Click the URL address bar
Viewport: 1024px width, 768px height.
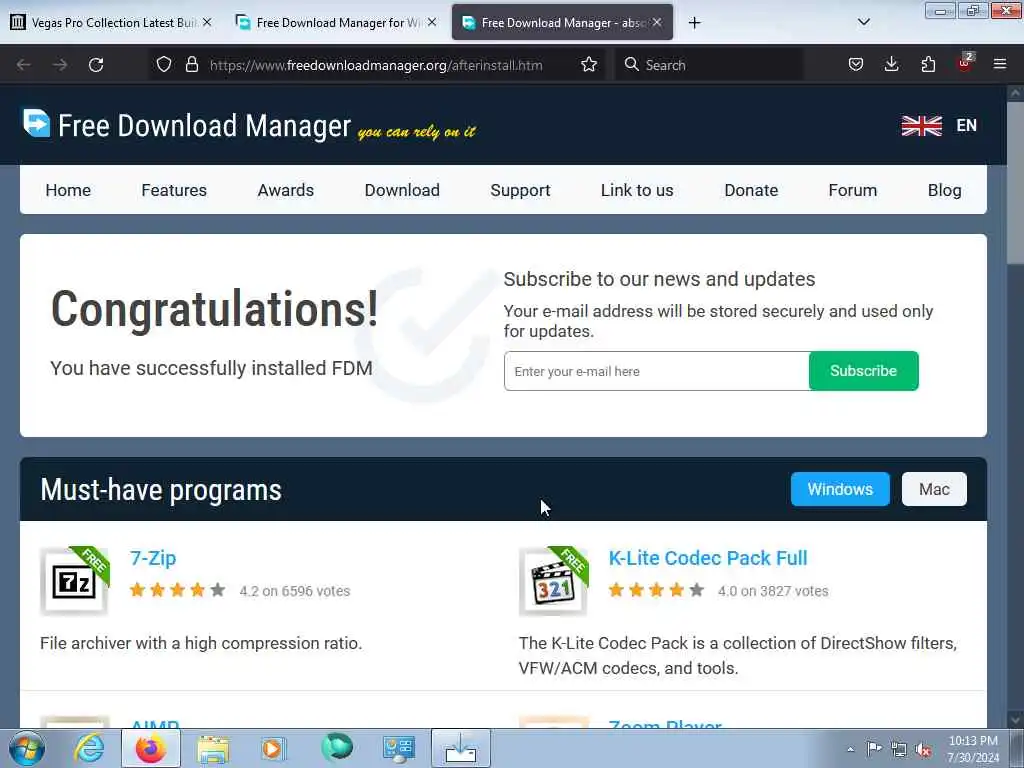pyautogui.click(x=376, y=65)
